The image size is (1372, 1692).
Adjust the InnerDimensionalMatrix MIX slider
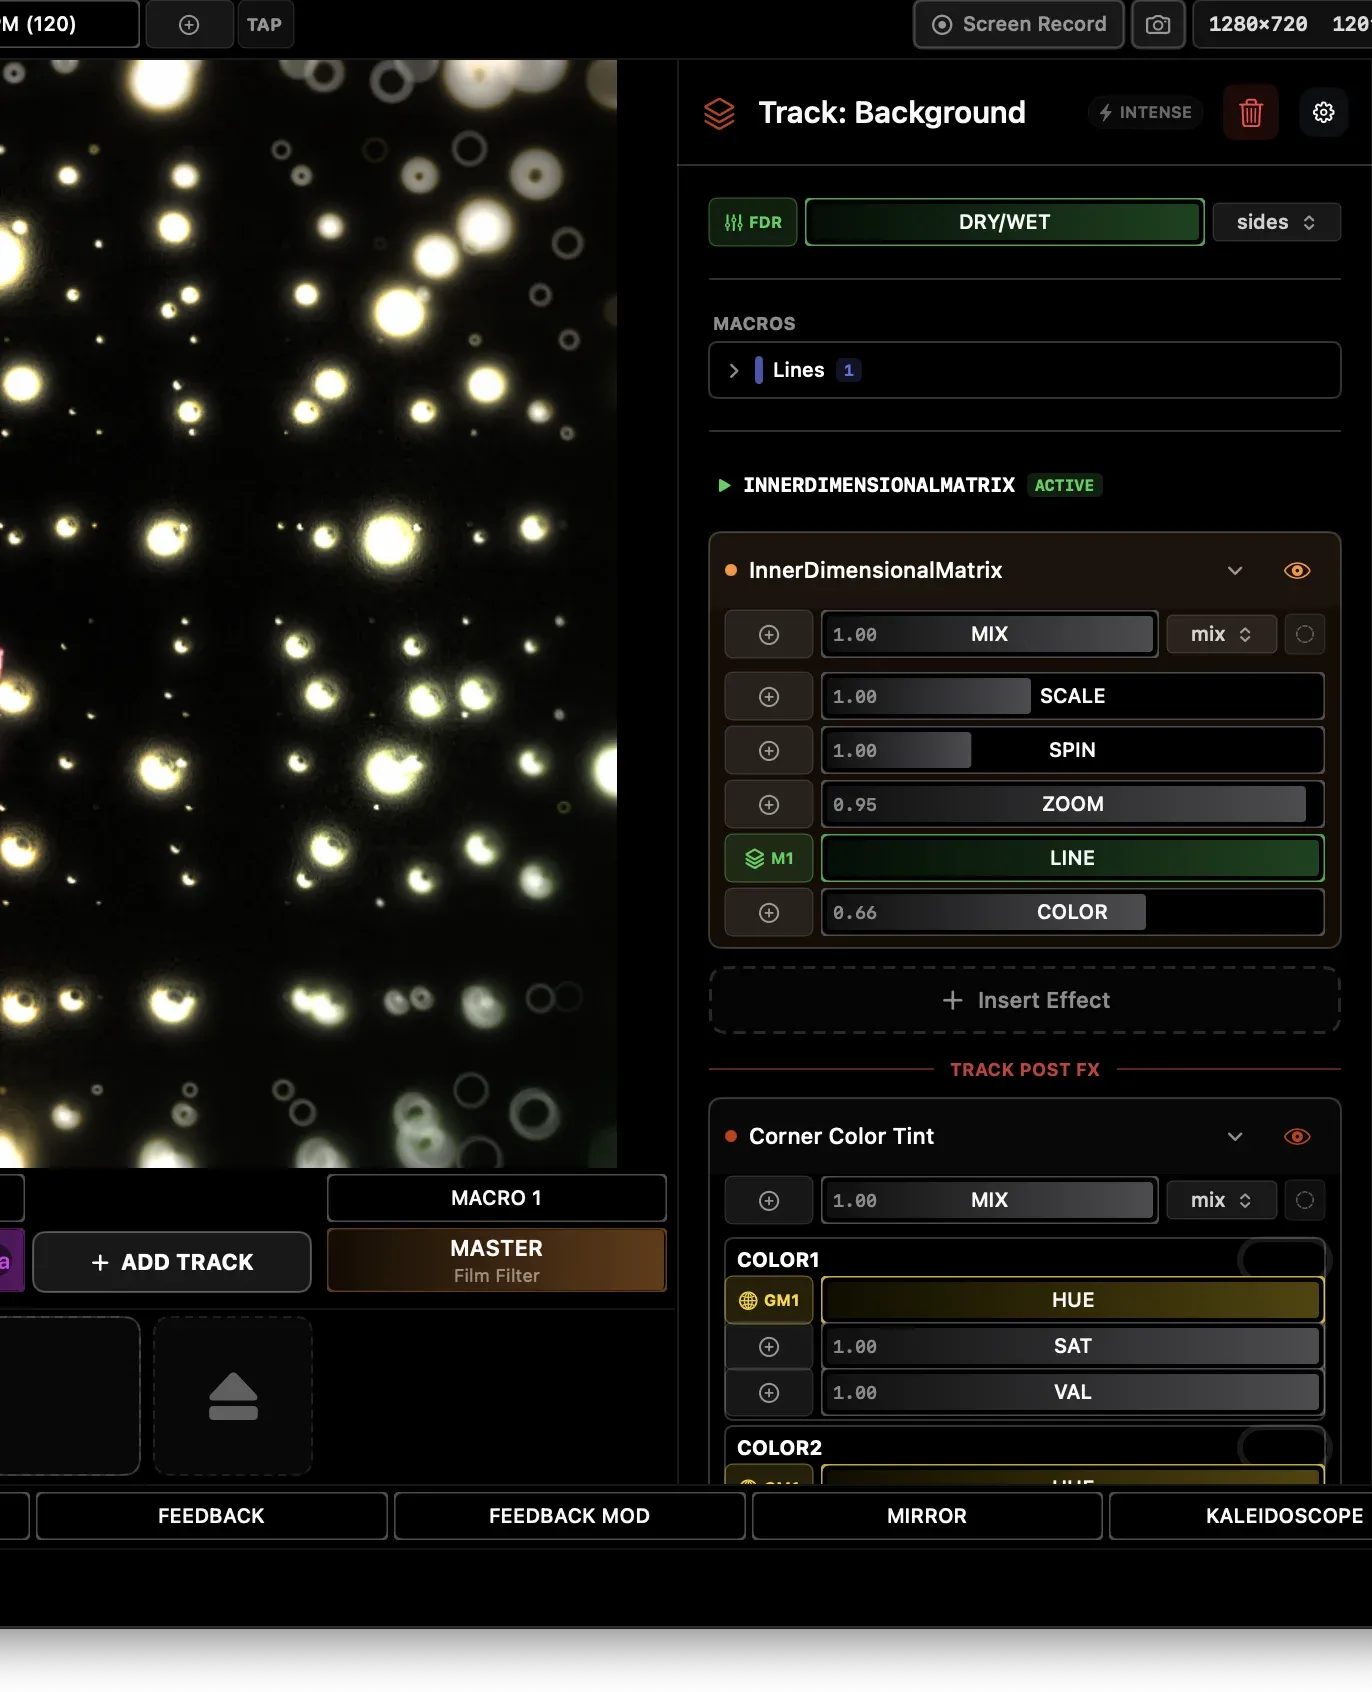(x=989, y=634)
